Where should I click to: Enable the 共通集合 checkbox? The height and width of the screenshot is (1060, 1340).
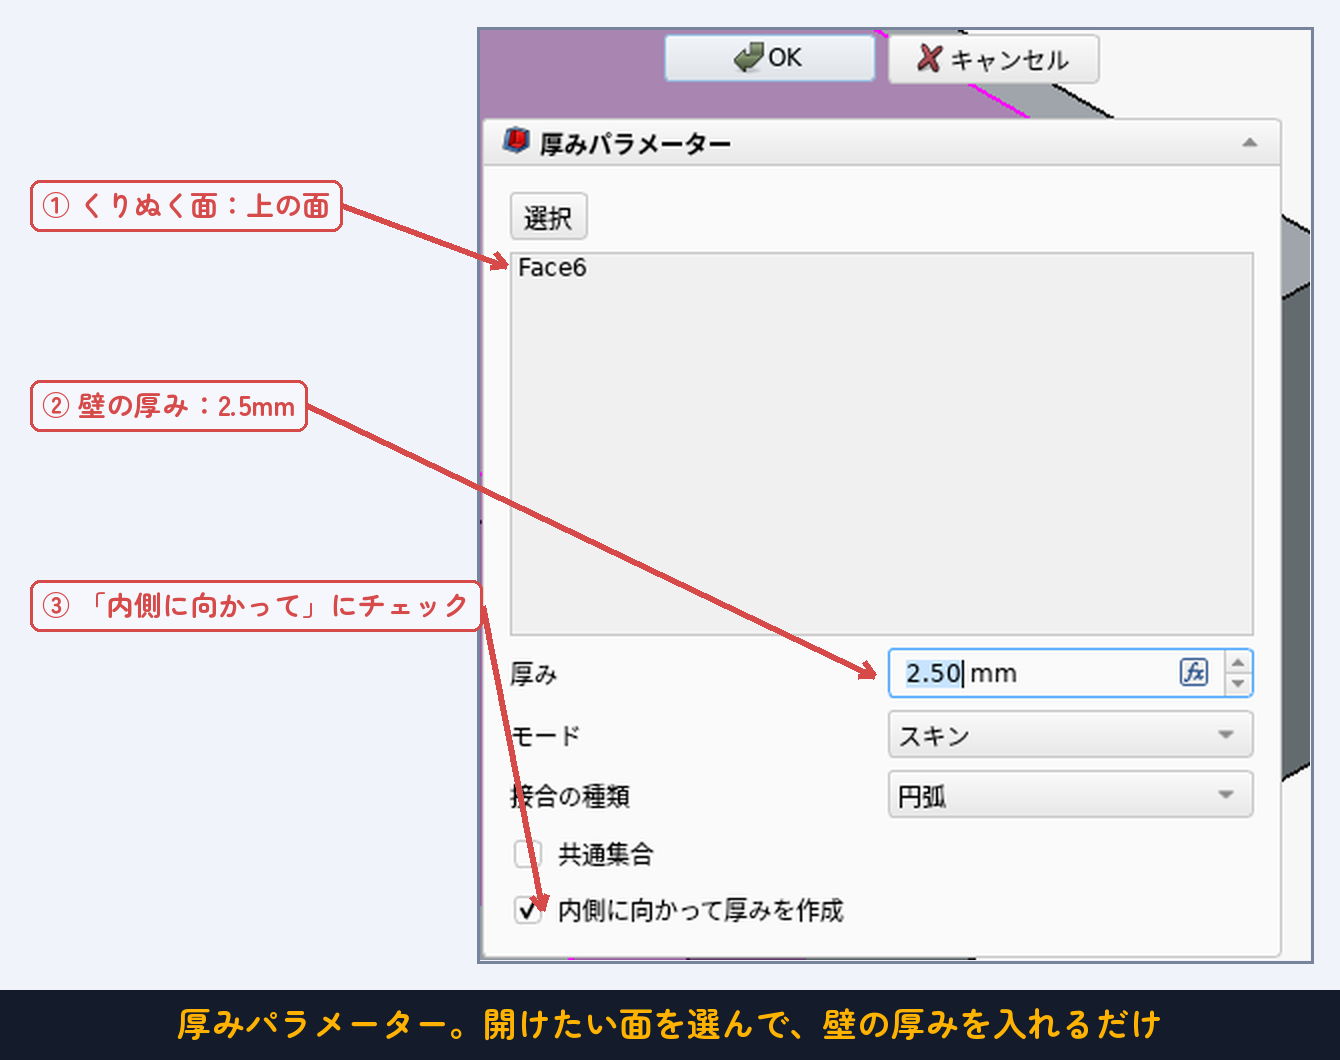point(527,854)
